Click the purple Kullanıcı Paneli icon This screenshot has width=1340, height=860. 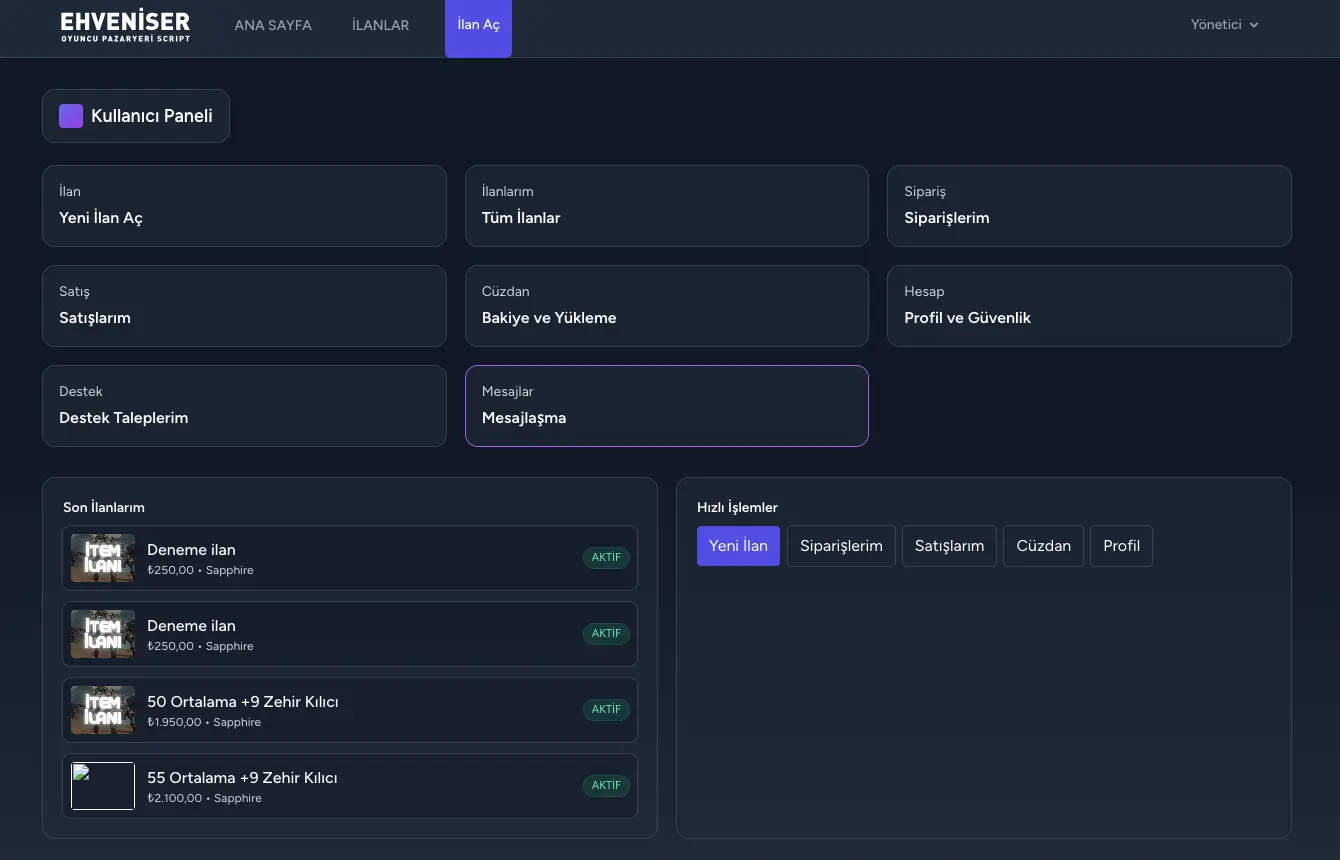71,116
